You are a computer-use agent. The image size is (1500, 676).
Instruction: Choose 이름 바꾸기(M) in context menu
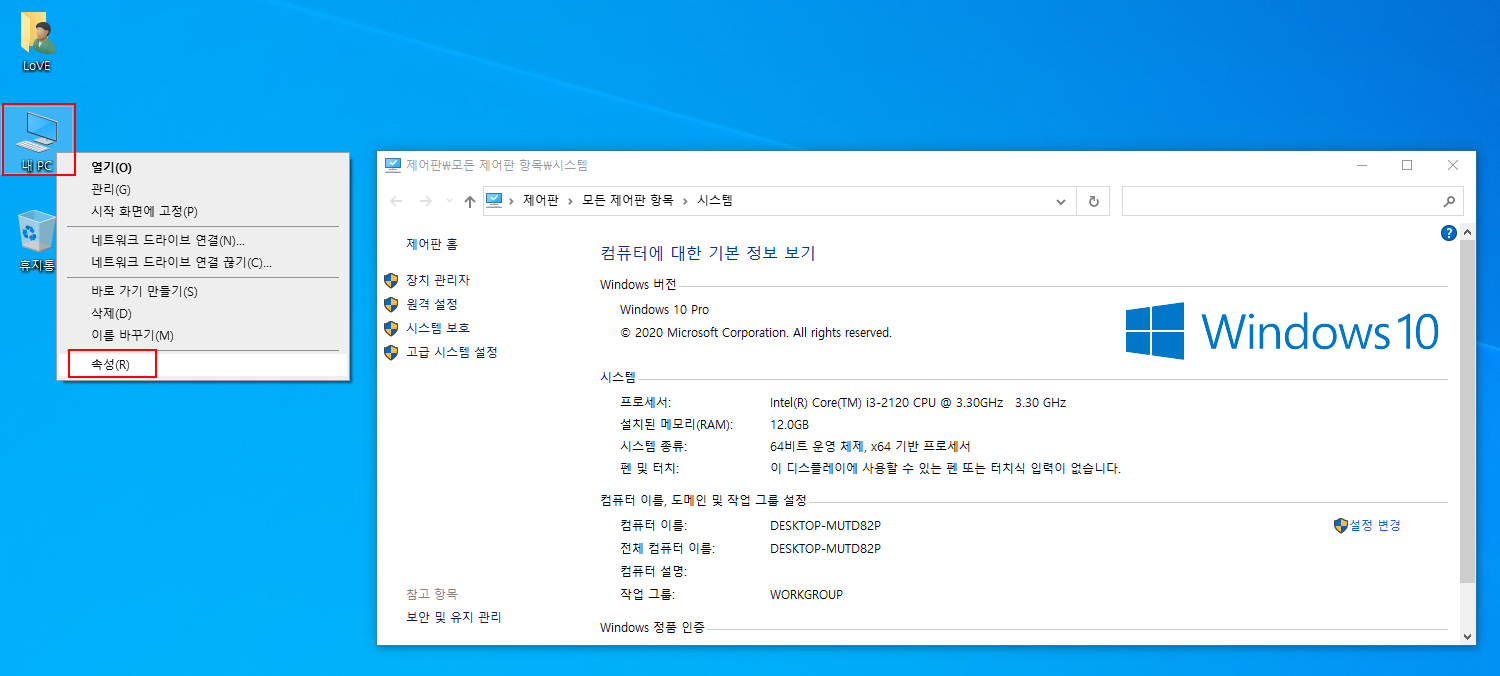[203, 336]
